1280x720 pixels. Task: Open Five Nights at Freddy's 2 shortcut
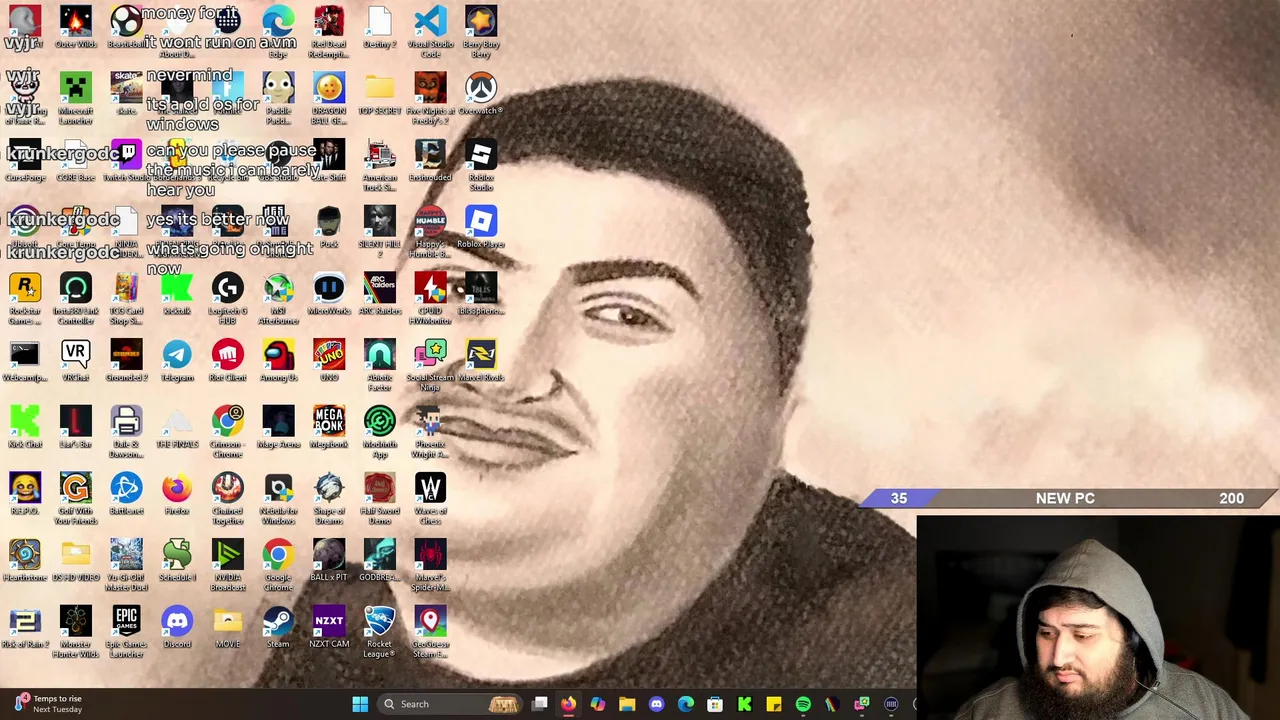point(430,97)
